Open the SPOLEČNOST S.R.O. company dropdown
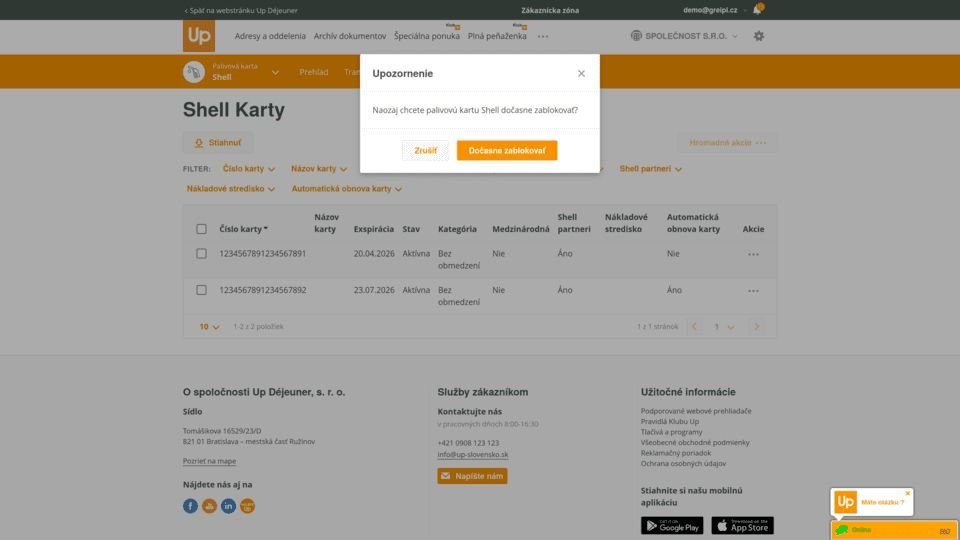The width and height of the screenshot is (960, 540). pos(684,36)
